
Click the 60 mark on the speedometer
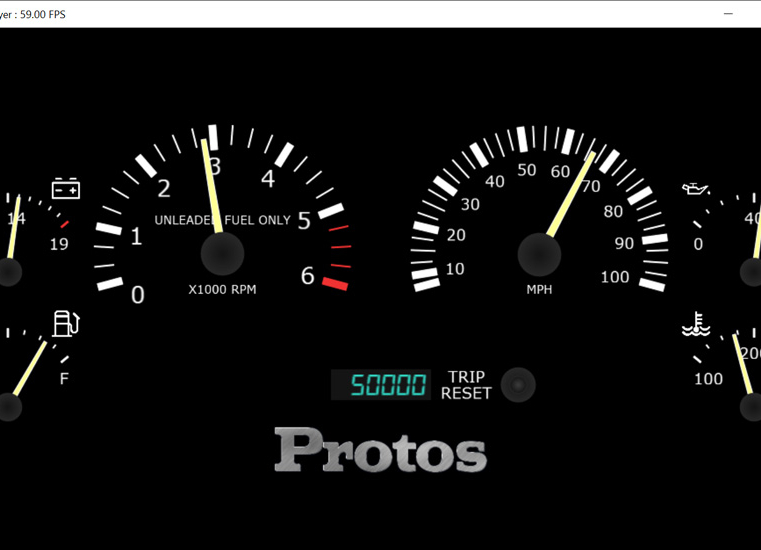(x=560, y=172)
